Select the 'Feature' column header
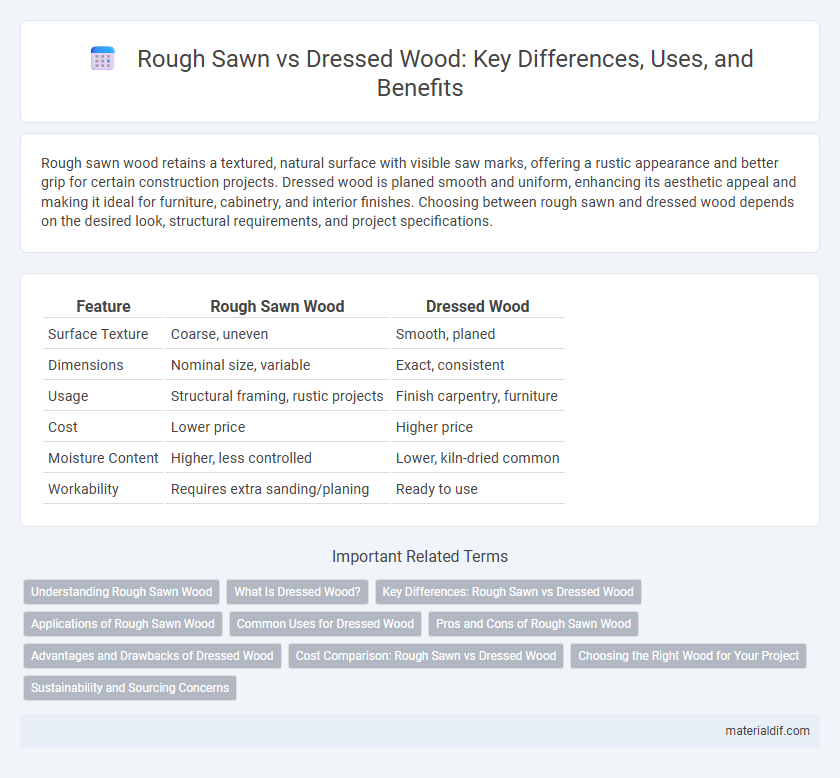840x778 pixels. (103, 306)
